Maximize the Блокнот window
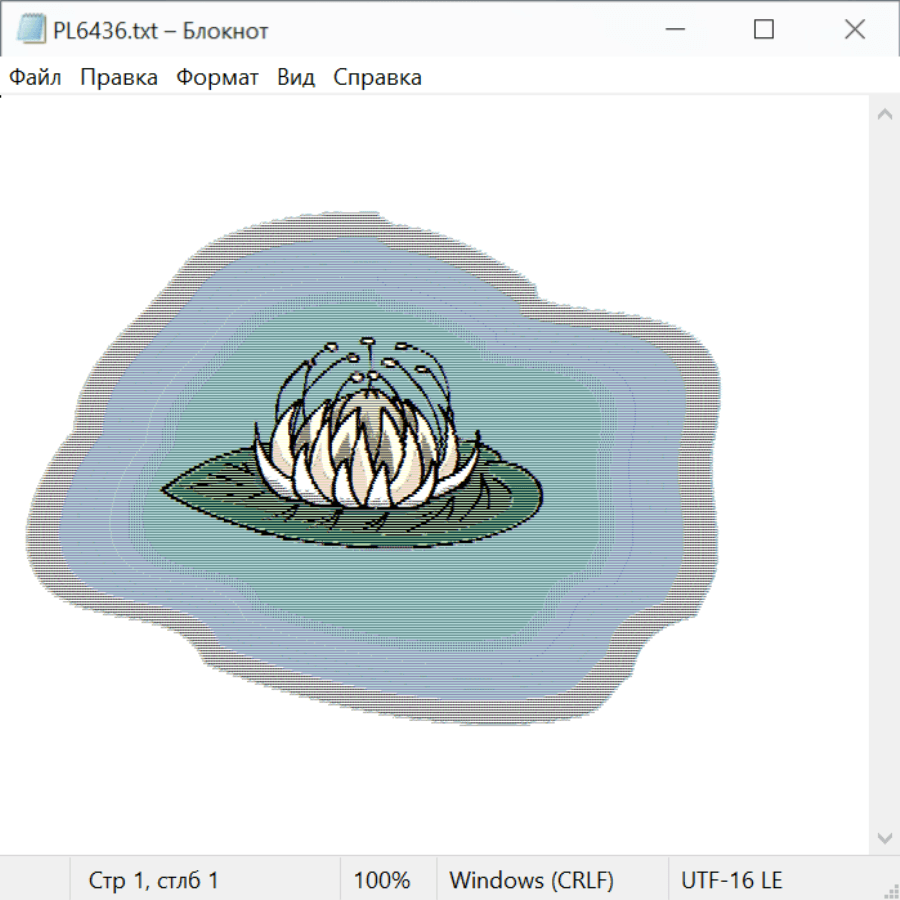 [x=764, y=30]
